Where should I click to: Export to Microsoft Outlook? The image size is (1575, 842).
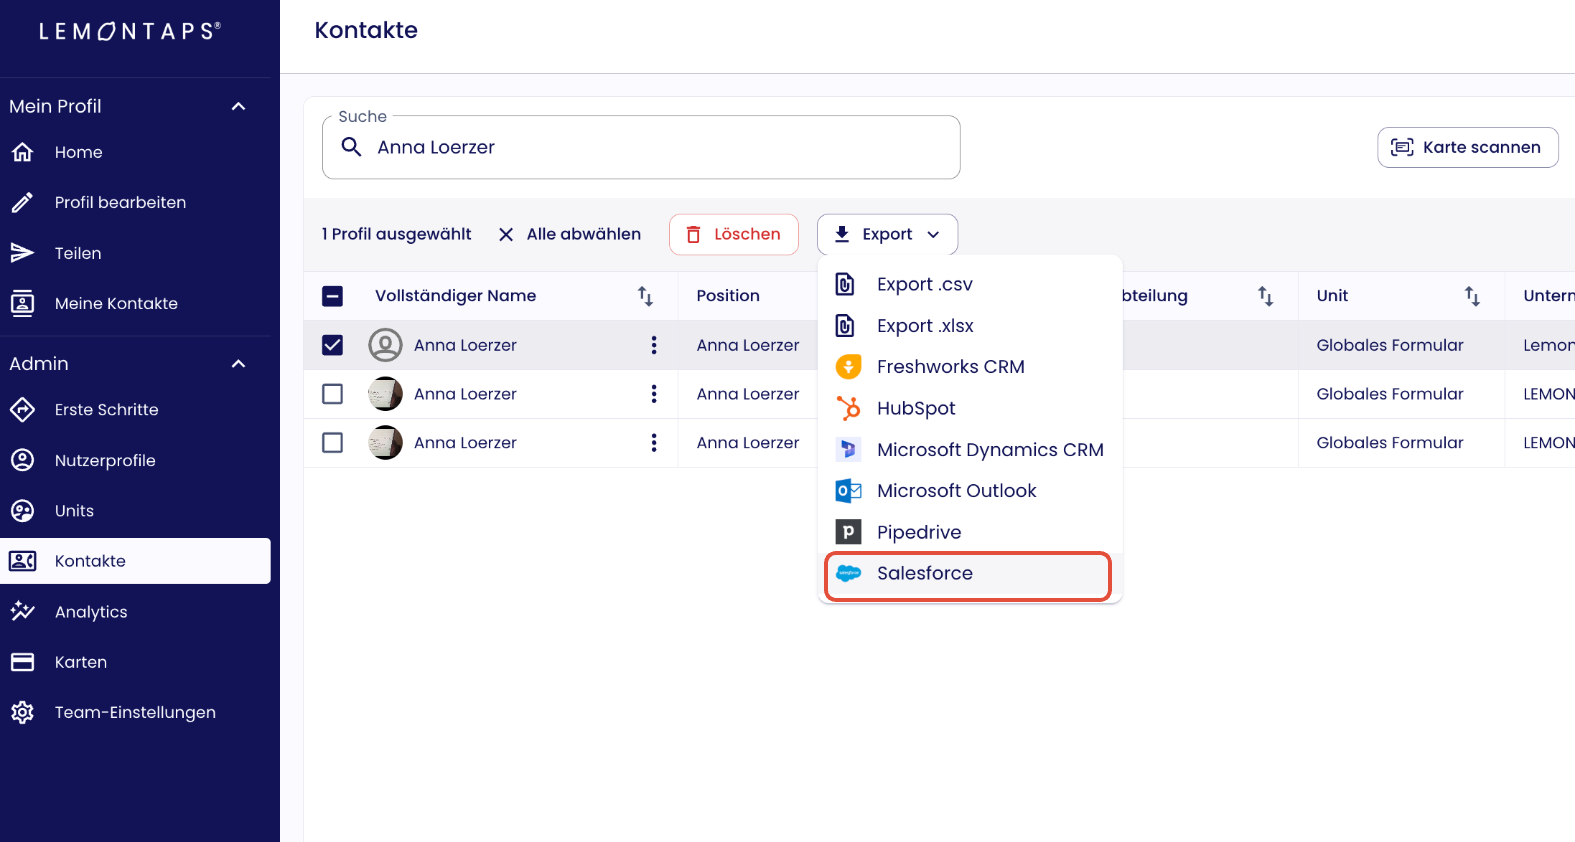pyautogui.click(x=970, y=491)
